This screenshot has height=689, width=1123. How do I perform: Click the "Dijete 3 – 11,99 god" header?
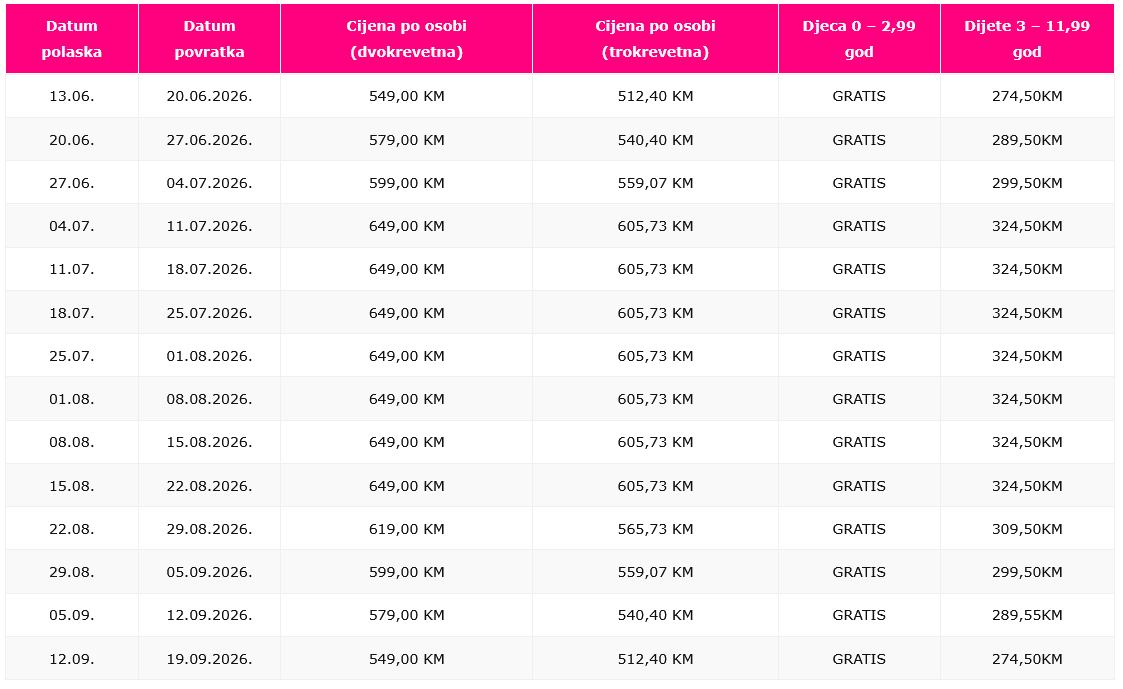pyautogui.click(x=1027, y=39)
